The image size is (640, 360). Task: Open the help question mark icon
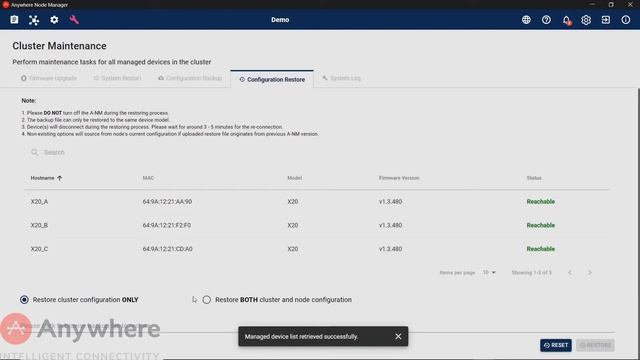tap(546, 20)
